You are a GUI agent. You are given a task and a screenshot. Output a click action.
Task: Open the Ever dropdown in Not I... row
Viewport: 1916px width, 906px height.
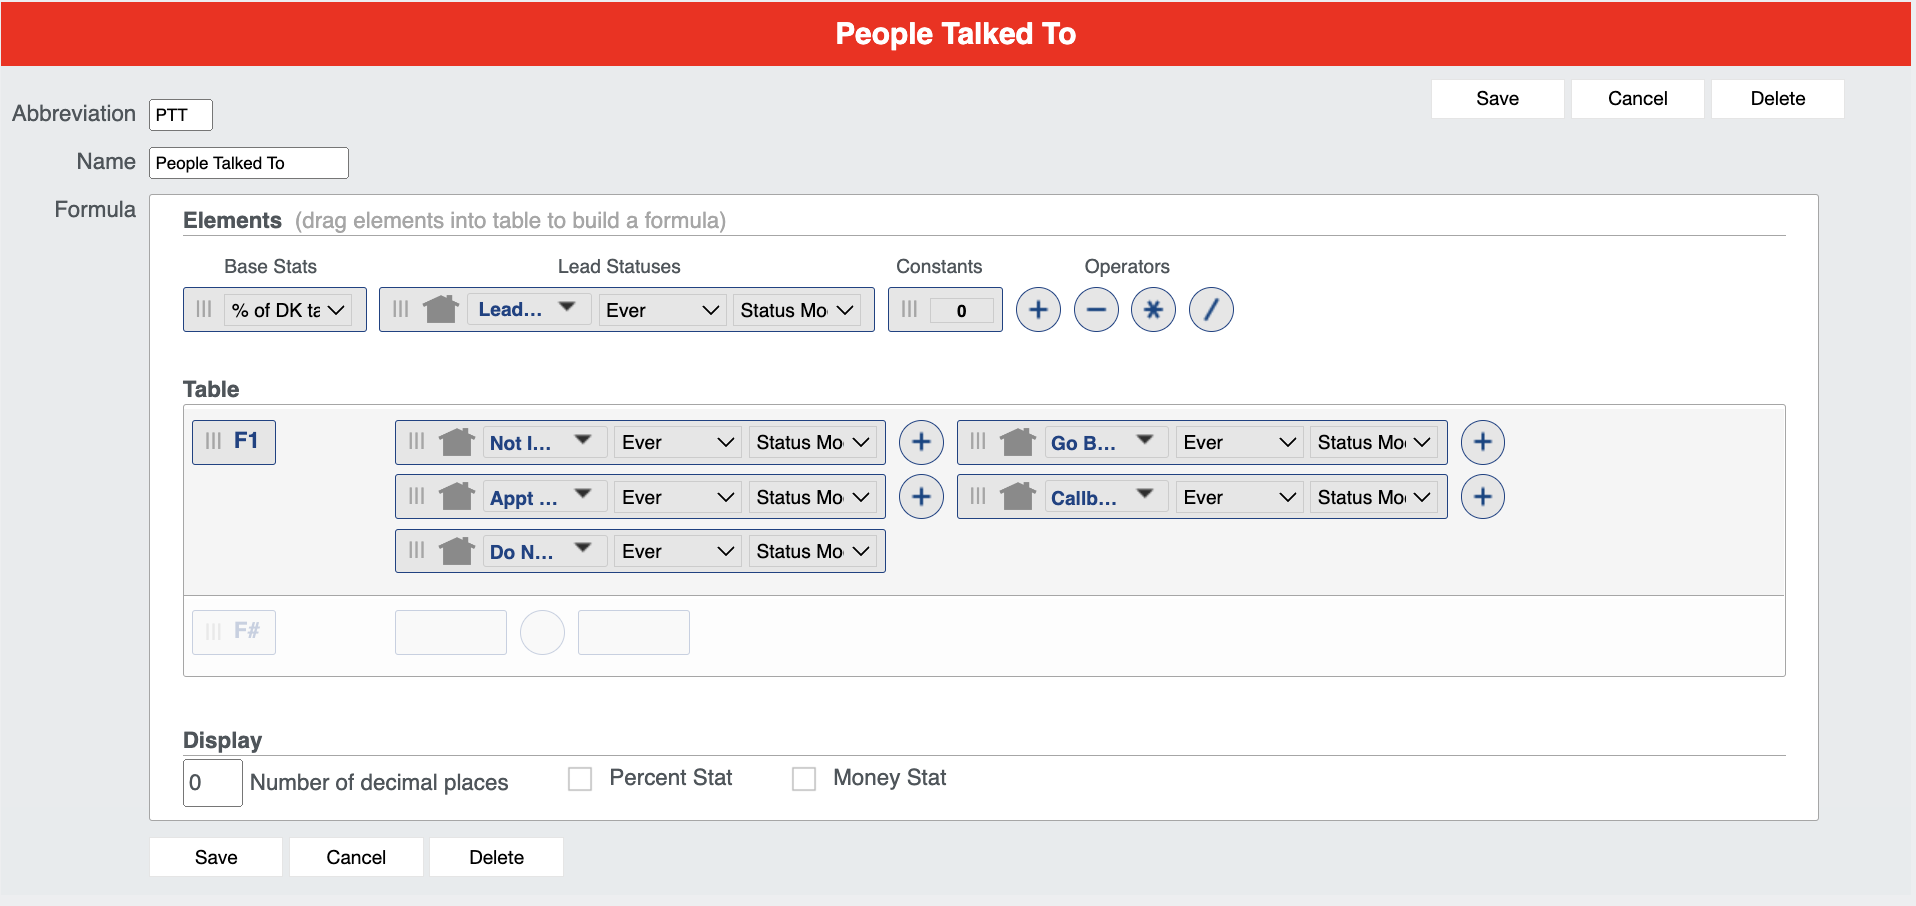coord(678,442)
